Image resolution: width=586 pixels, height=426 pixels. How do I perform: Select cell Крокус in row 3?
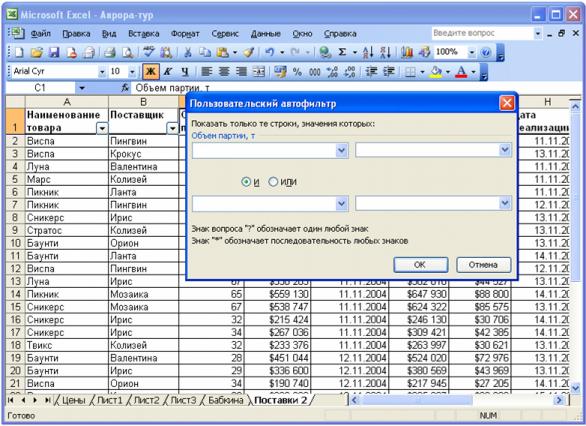pos(143,154)
